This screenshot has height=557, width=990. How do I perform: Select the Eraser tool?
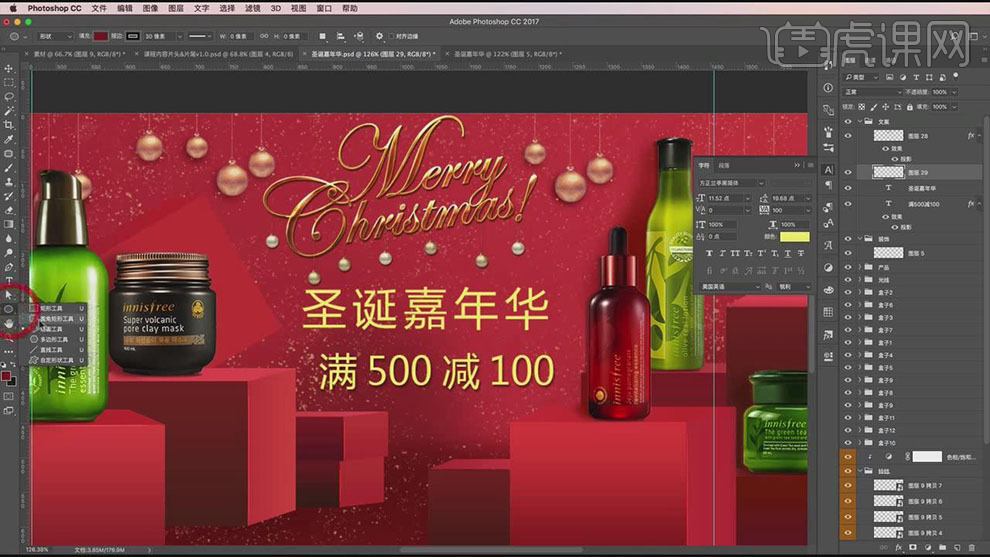pyautogui.click(x=9, y=210)
